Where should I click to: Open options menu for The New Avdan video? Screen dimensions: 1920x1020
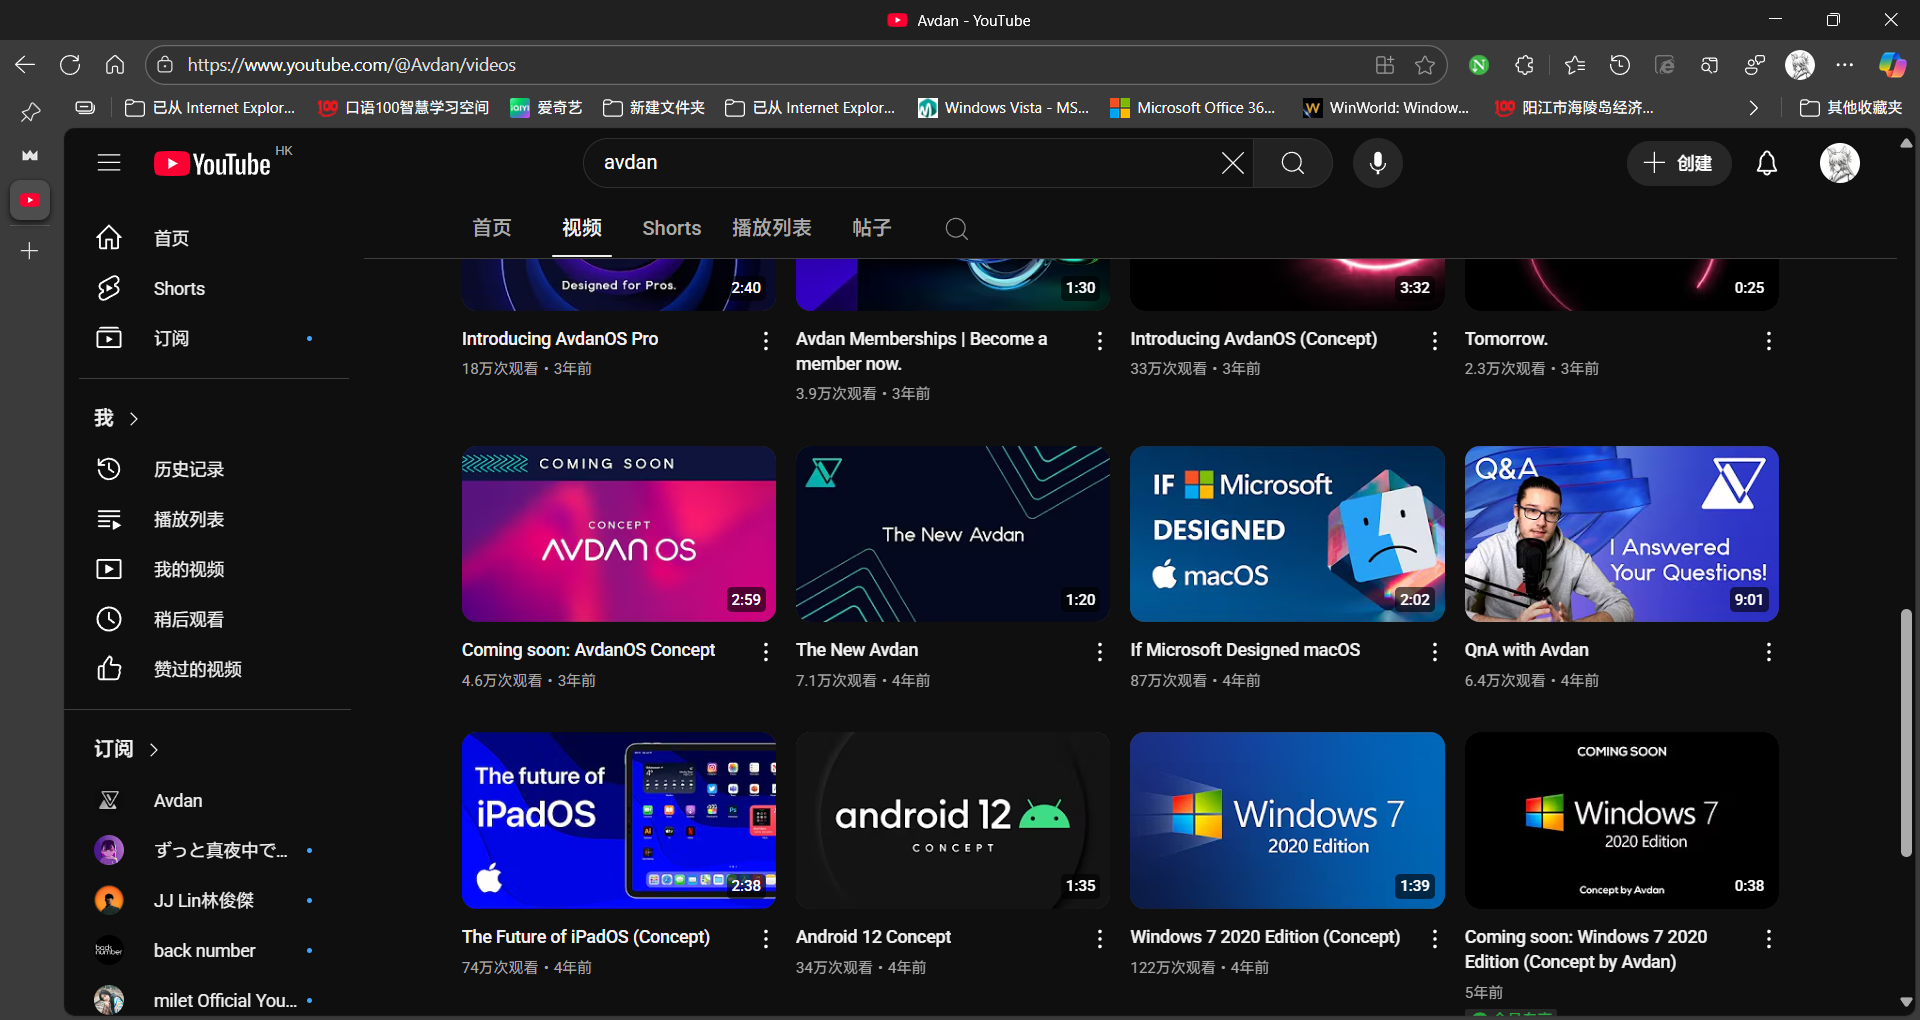(1100, 652)
